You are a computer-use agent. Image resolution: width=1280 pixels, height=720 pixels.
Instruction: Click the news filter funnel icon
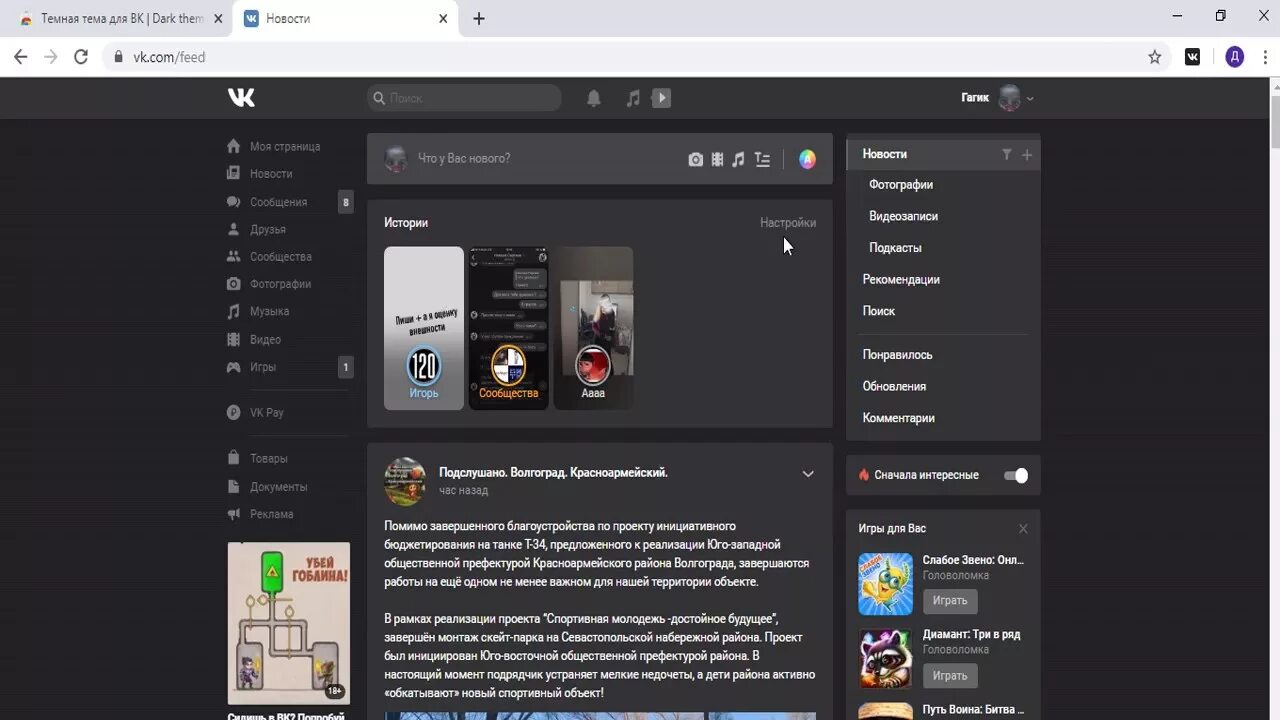[x=1007, y=154]
